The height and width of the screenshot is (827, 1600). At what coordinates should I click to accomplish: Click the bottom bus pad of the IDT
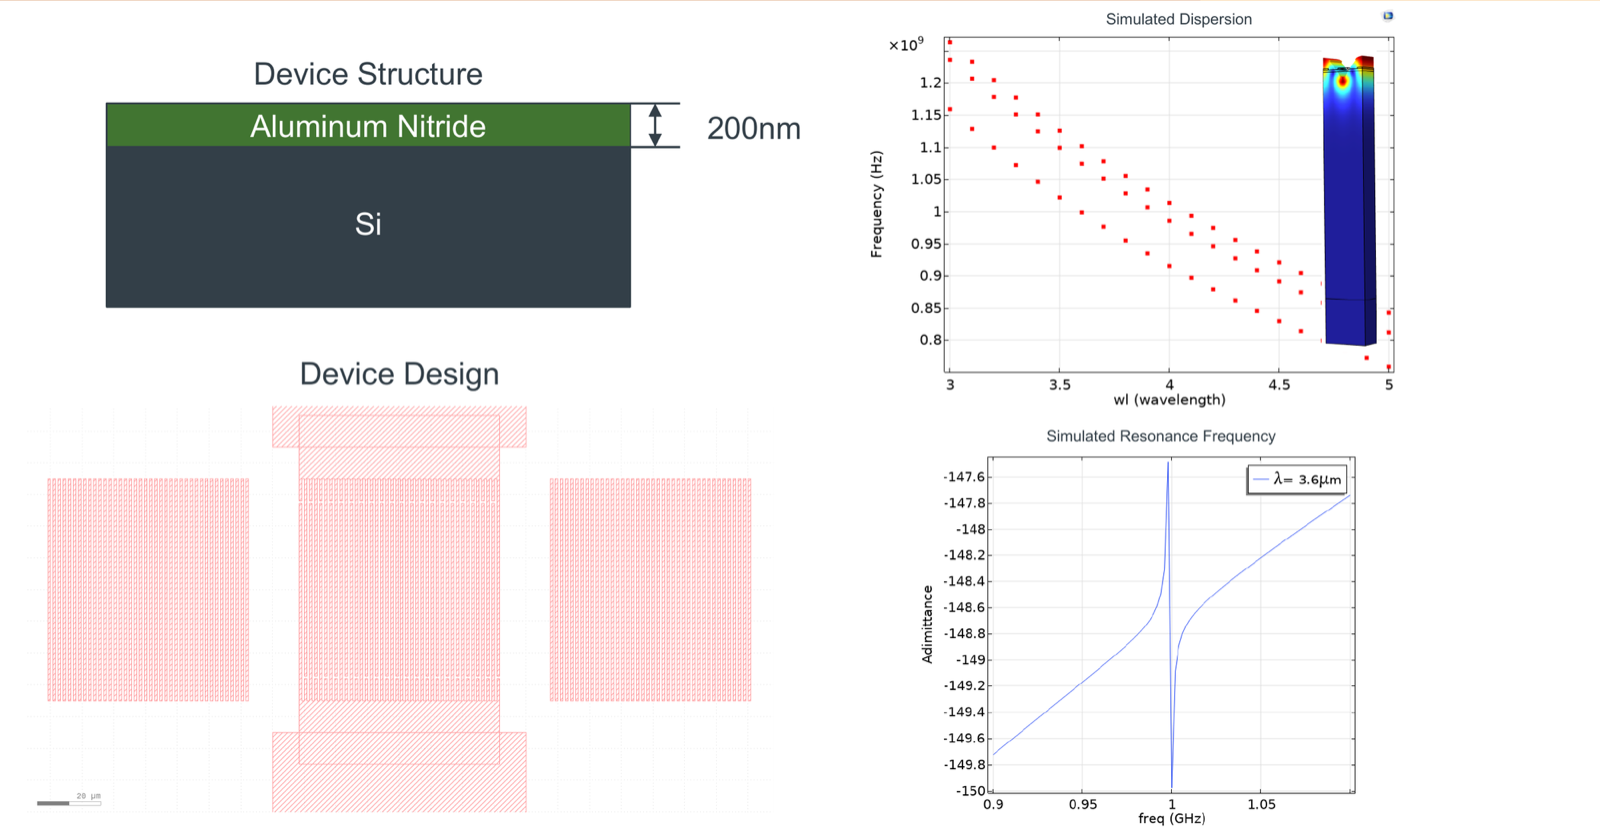pos(399,772)
